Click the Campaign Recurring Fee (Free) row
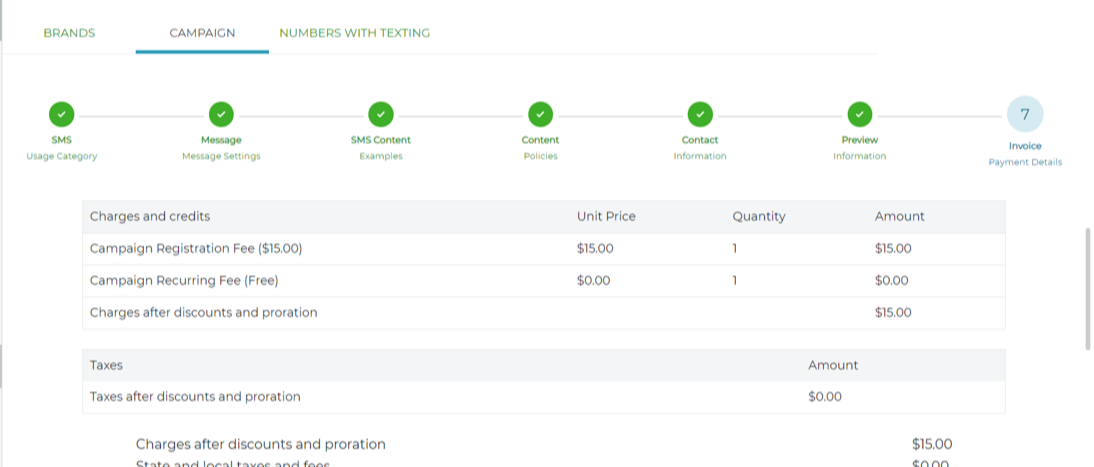 coord(184,281)
